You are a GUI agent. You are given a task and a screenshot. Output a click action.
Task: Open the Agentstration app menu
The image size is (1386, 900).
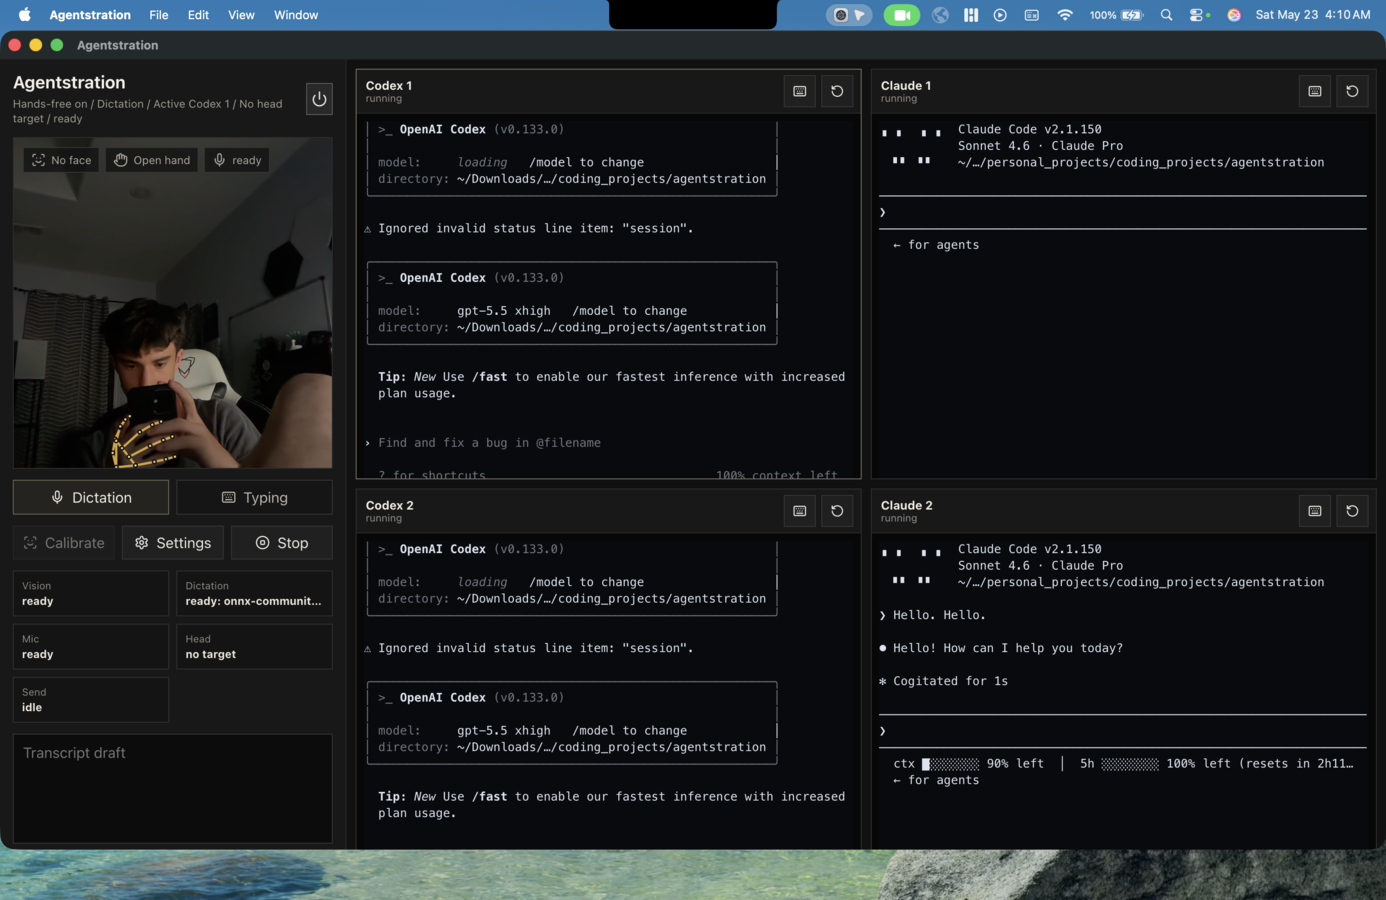pyautogui.click(x=90, y=15)
